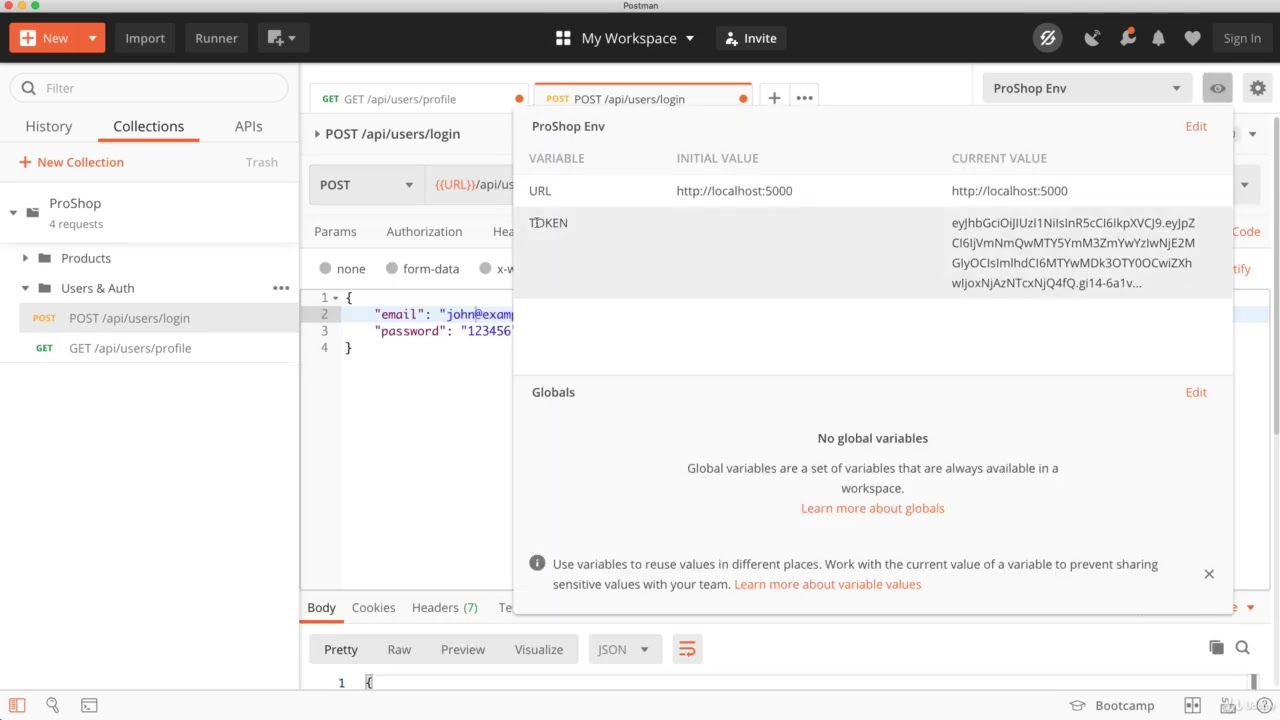Image resolution: width=1280 pixels, height=720 pixels.
Task: Collapse the ProShop collection
Action: coord(13,212)
